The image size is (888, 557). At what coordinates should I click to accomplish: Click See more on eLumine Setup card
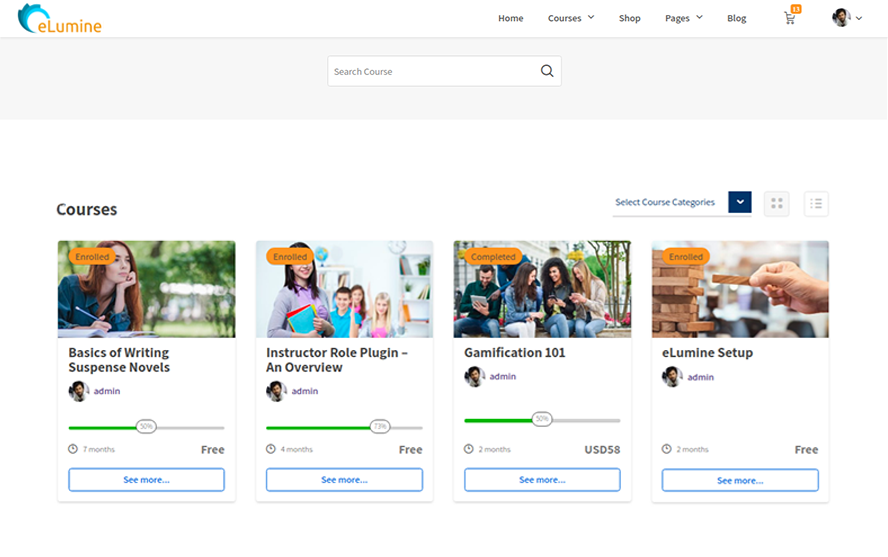740,480
